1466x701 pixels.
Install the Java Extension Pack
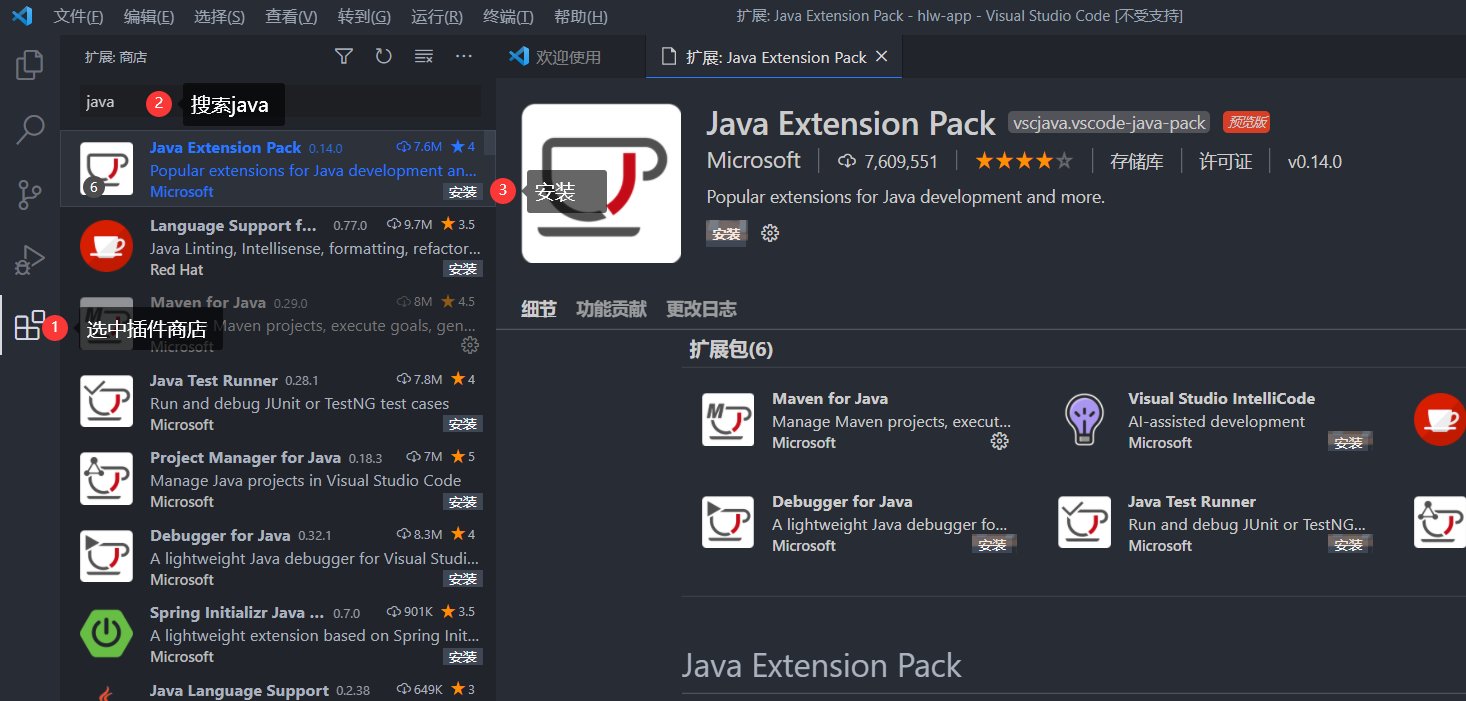pyautogui.click(x=727, y=232)
